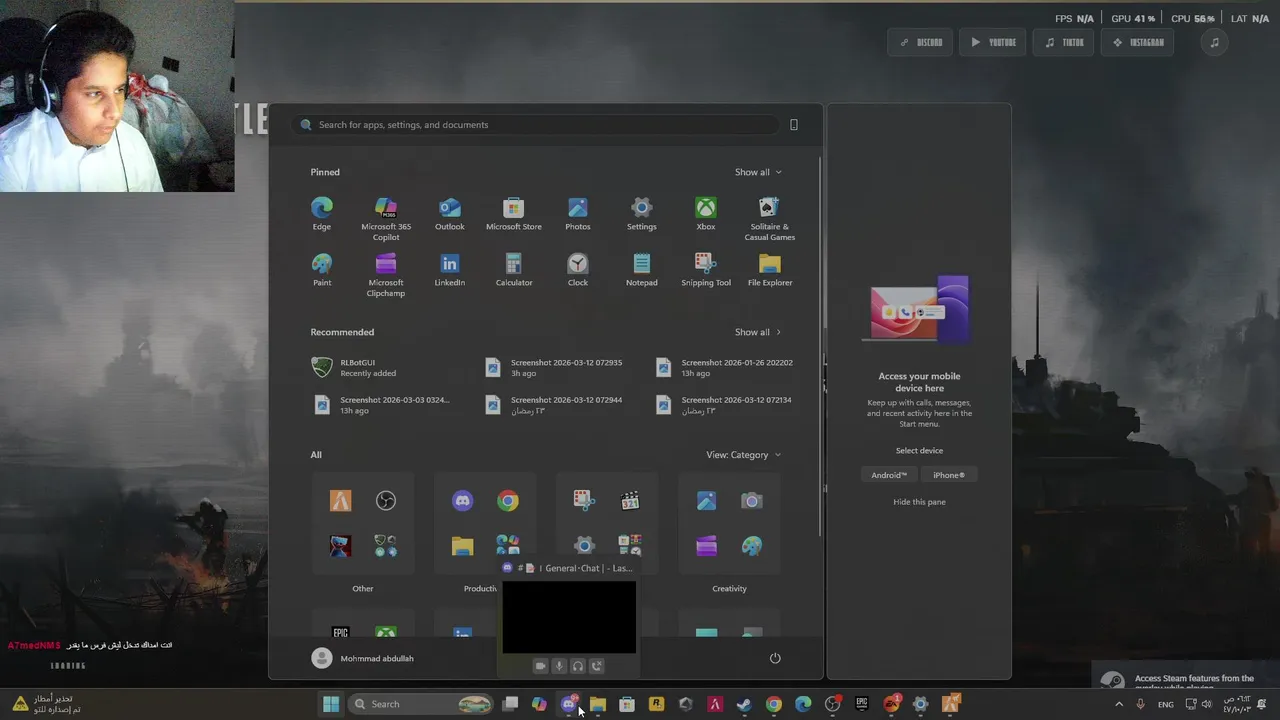
Task: Click the Instagram overlay button
Action: click(1138, 43)
